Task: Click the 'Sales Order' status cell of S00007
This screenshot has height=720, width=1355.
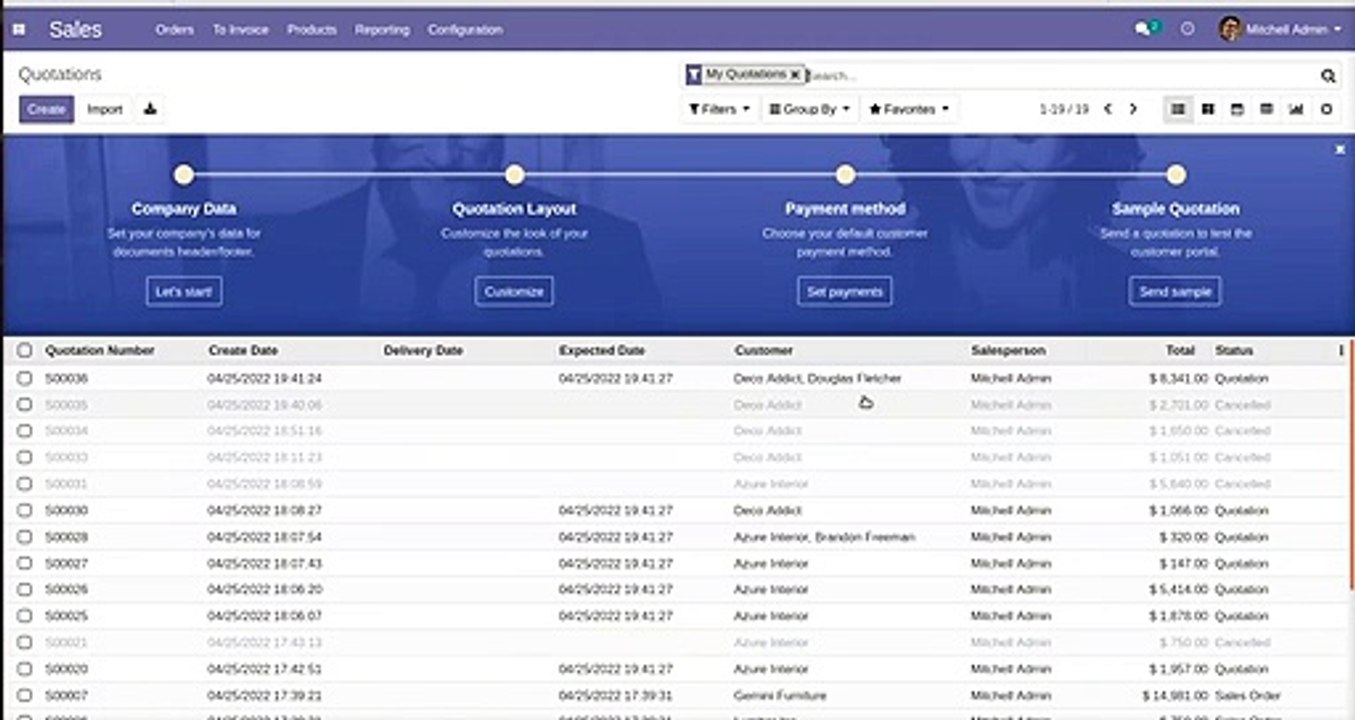Action: pos(1247,695)
